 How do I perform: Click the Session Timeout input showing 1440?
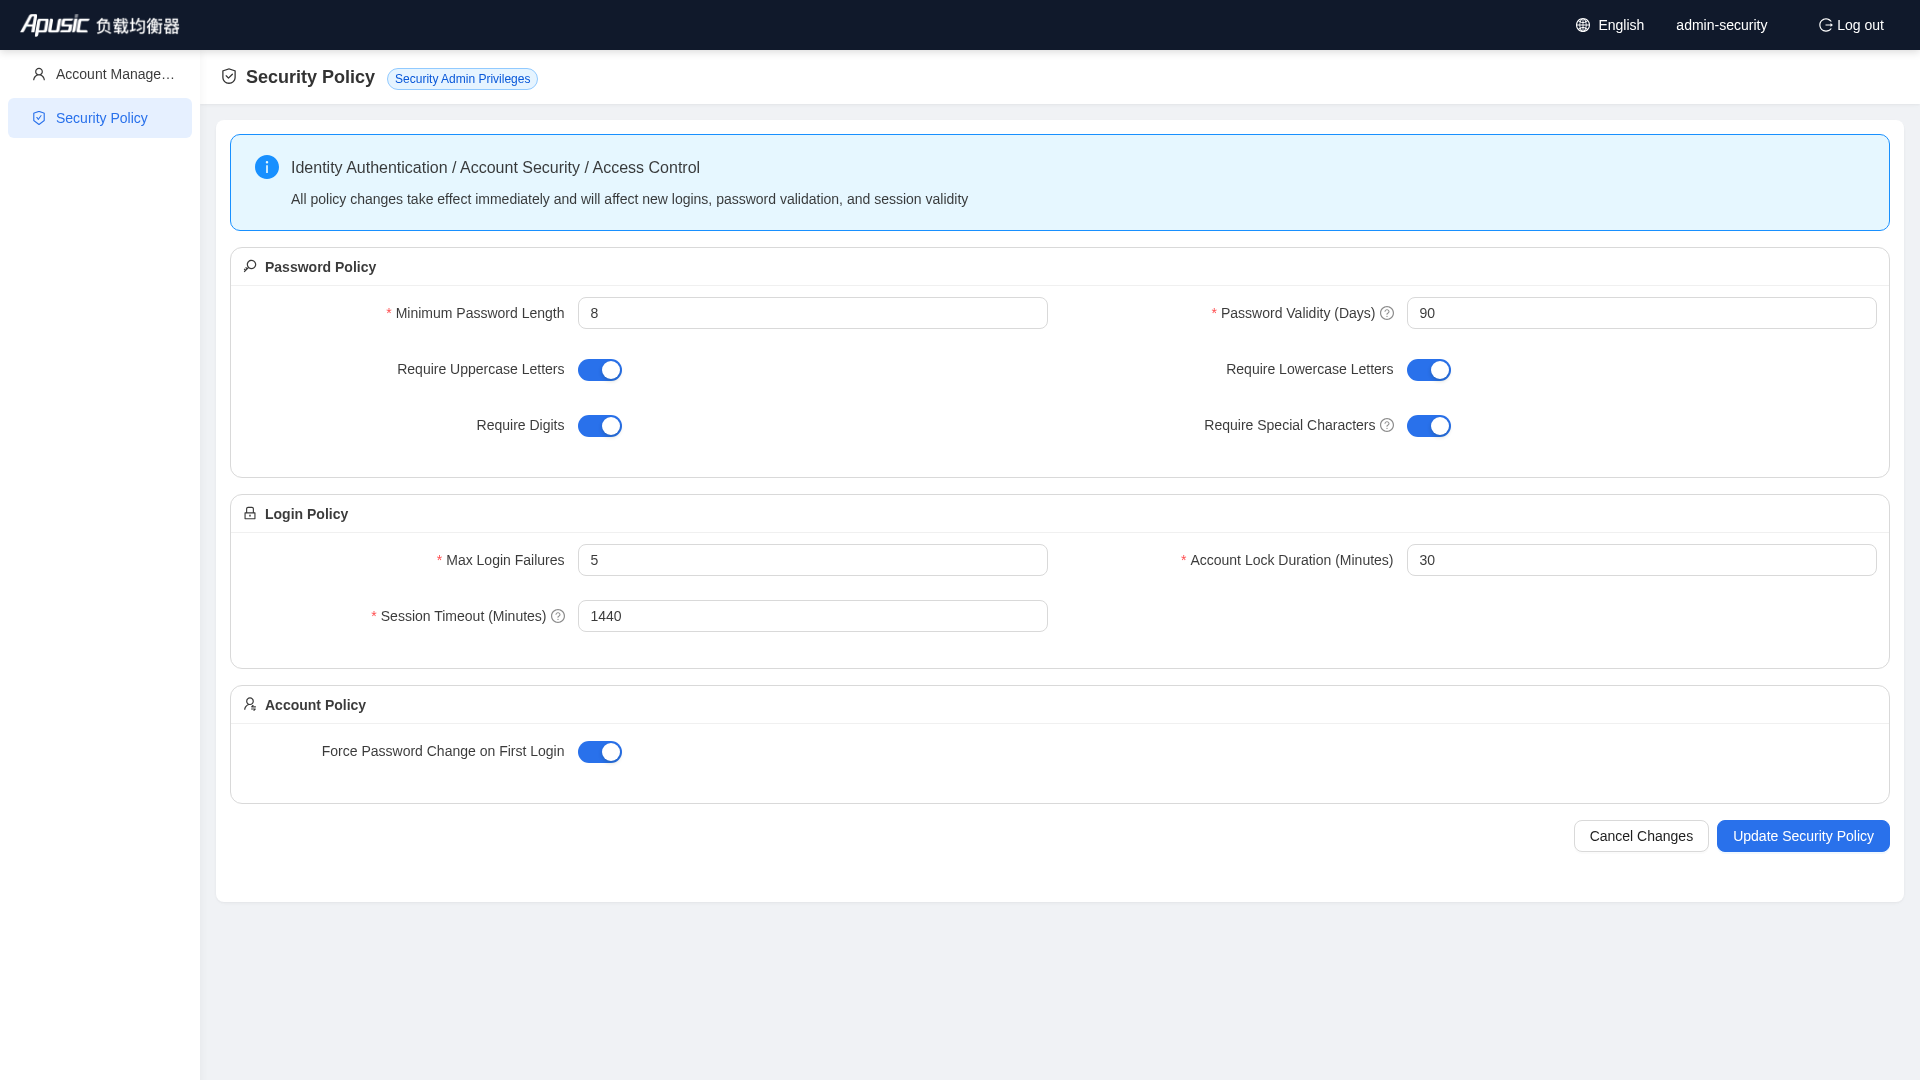click(x=813, y=616)
